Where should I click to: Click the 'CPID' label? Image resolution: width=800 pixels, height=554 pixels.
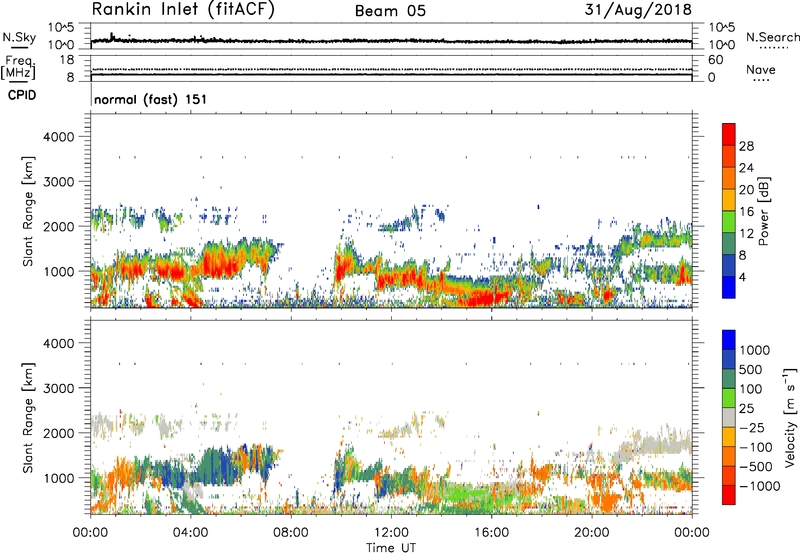point(22,95)
